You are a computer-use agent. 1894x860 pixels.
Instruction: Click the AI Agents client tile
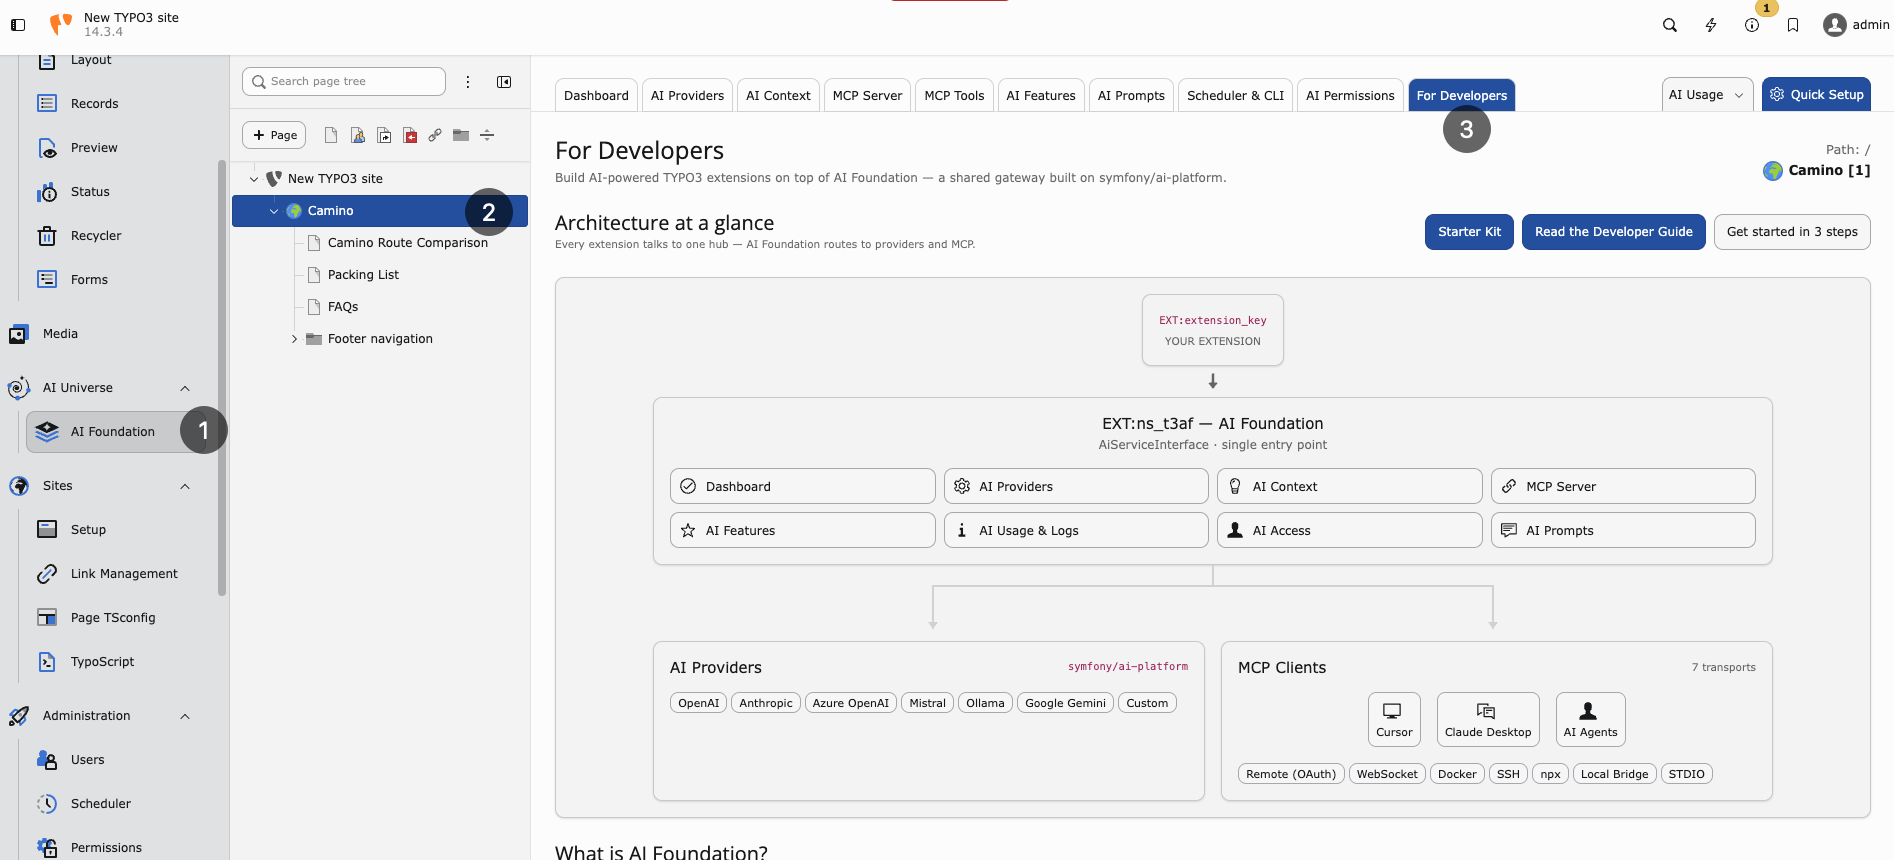[1590, 719]
